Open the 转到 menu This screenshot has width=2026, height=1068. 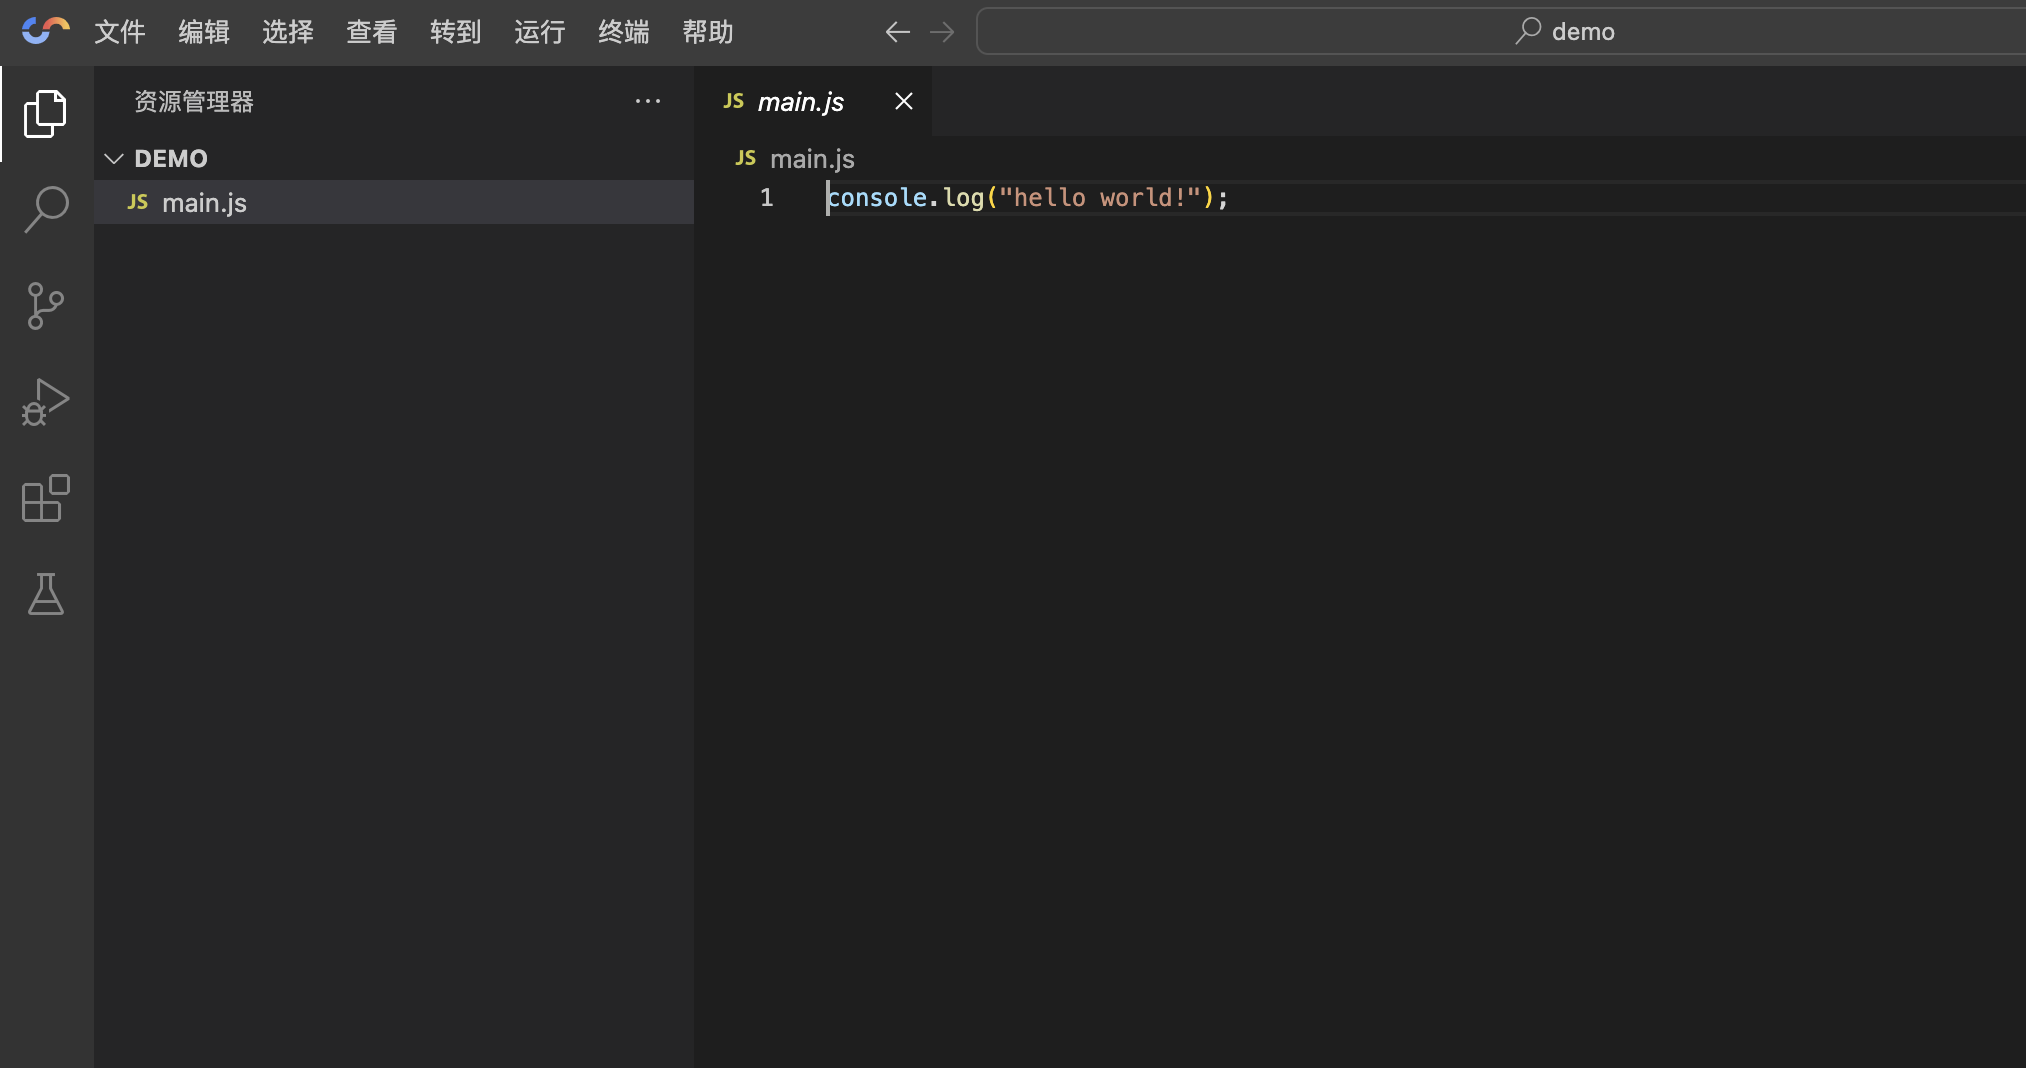[456, 32]
